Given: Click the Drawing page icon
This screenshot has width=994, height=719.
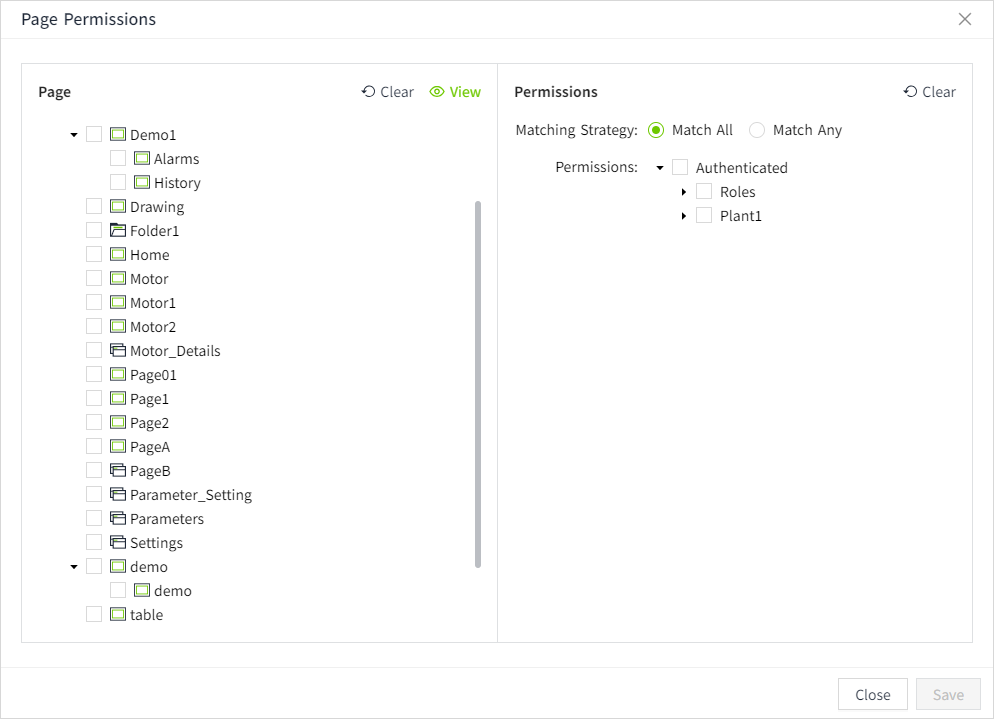Looking at the screenshot, I should tap(118, 207).
